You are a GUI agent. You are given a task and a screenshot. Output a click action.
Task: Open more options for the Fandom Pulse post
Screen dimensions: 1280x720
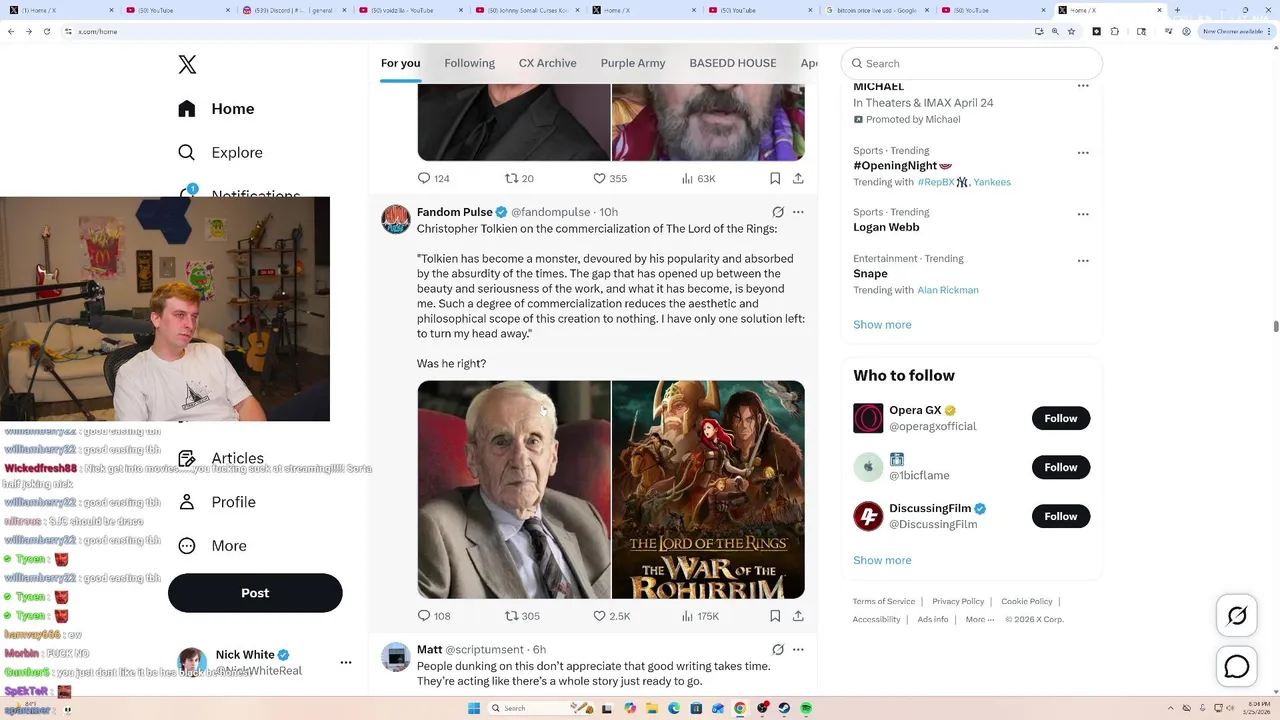[798, 212]
